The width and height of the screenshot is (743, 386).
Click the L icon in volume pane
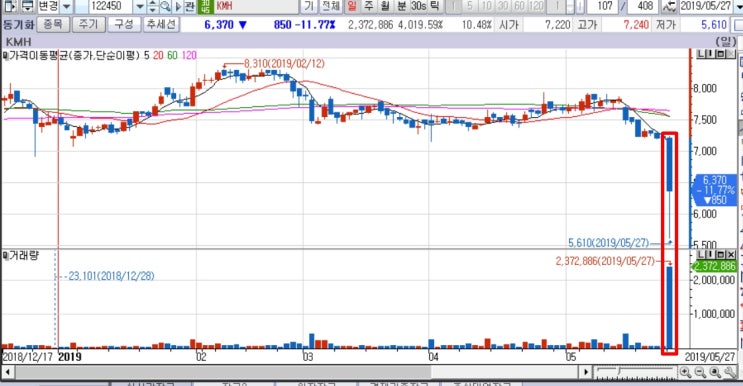coord(700,255)
